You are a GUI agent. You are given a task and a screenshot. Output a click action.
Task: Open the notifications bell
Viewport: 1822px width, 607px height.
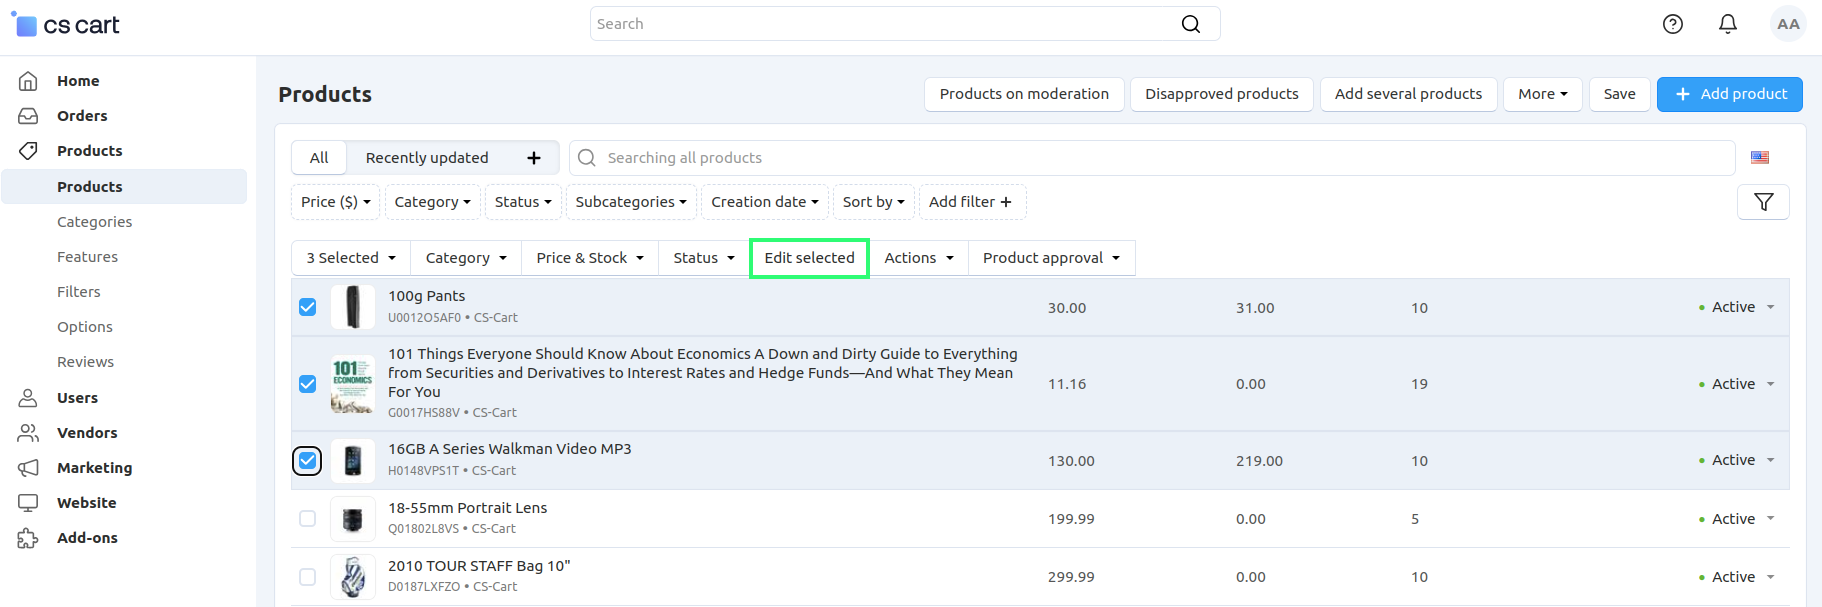1728,24
